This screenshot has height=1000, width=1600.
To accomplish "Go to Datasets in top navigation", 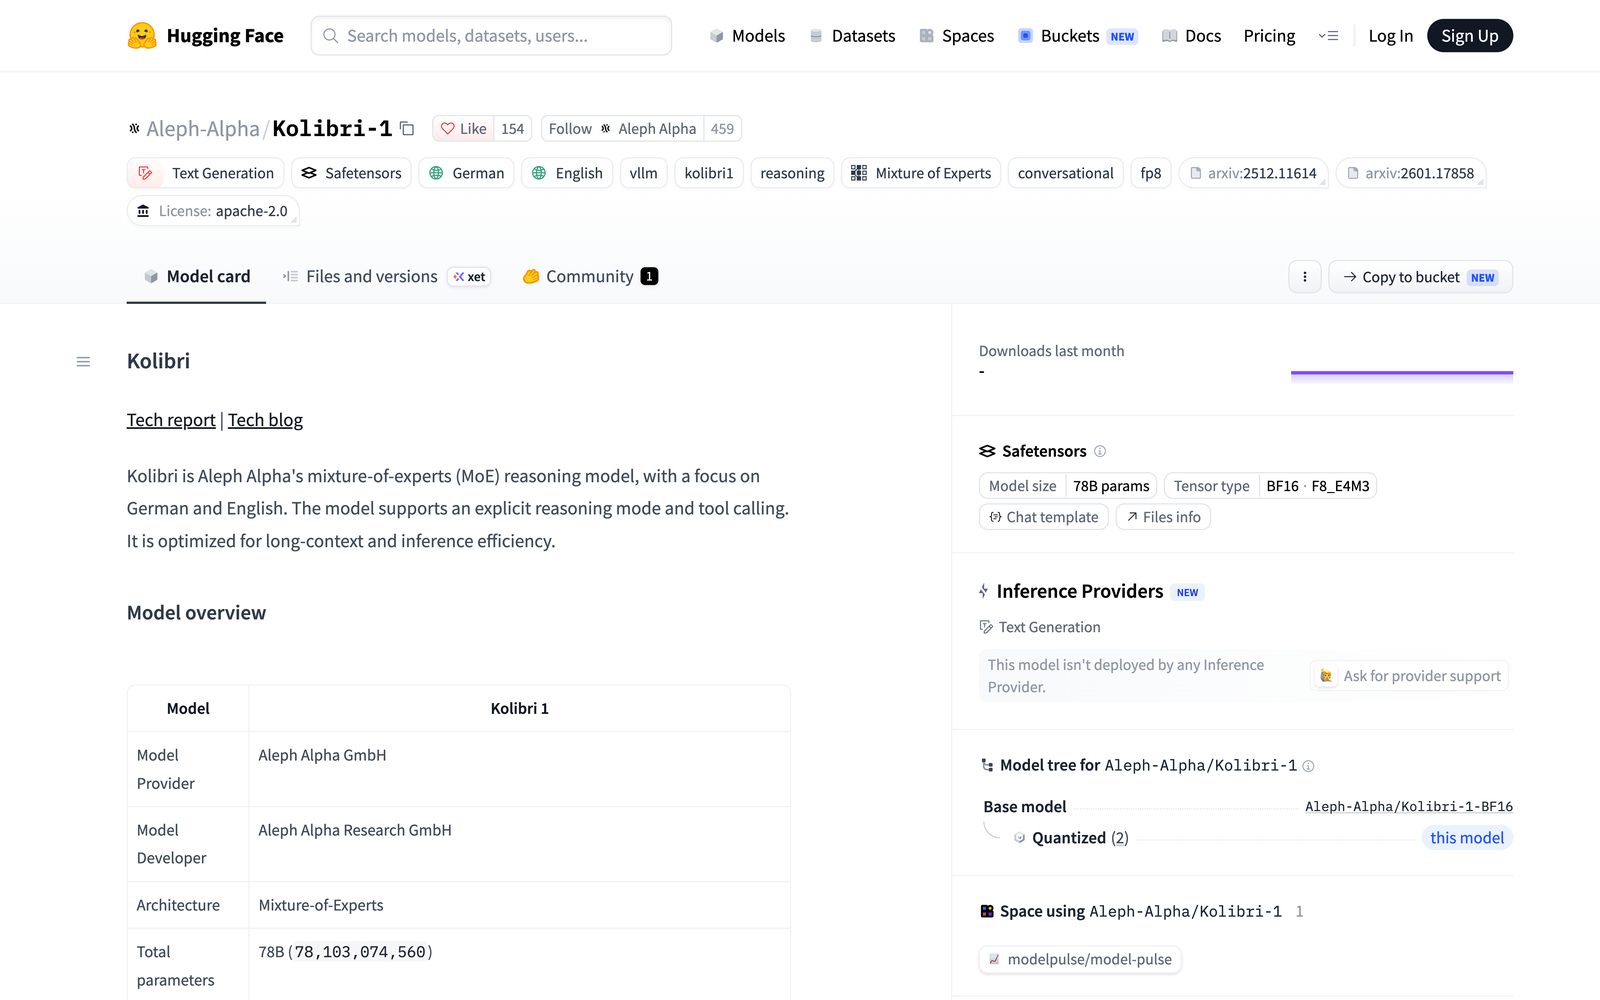I will tap(852, 36).
